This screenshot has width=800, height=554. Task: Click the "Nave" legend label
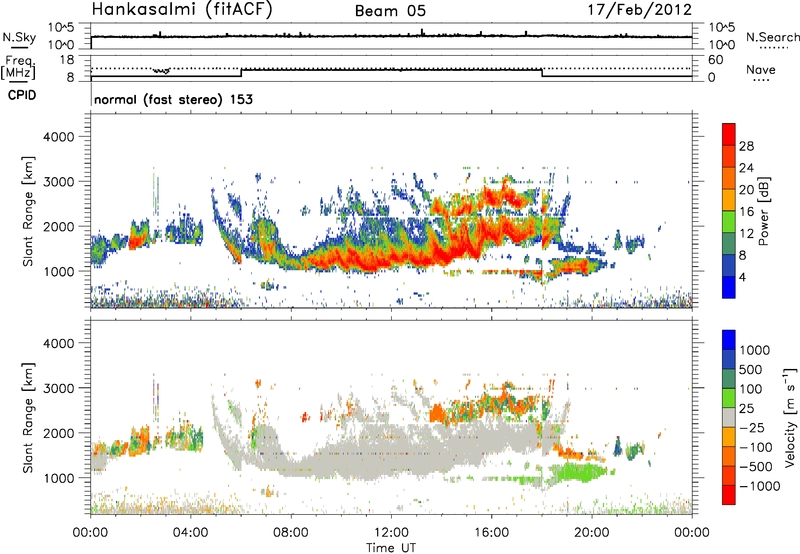click(761, 69)
